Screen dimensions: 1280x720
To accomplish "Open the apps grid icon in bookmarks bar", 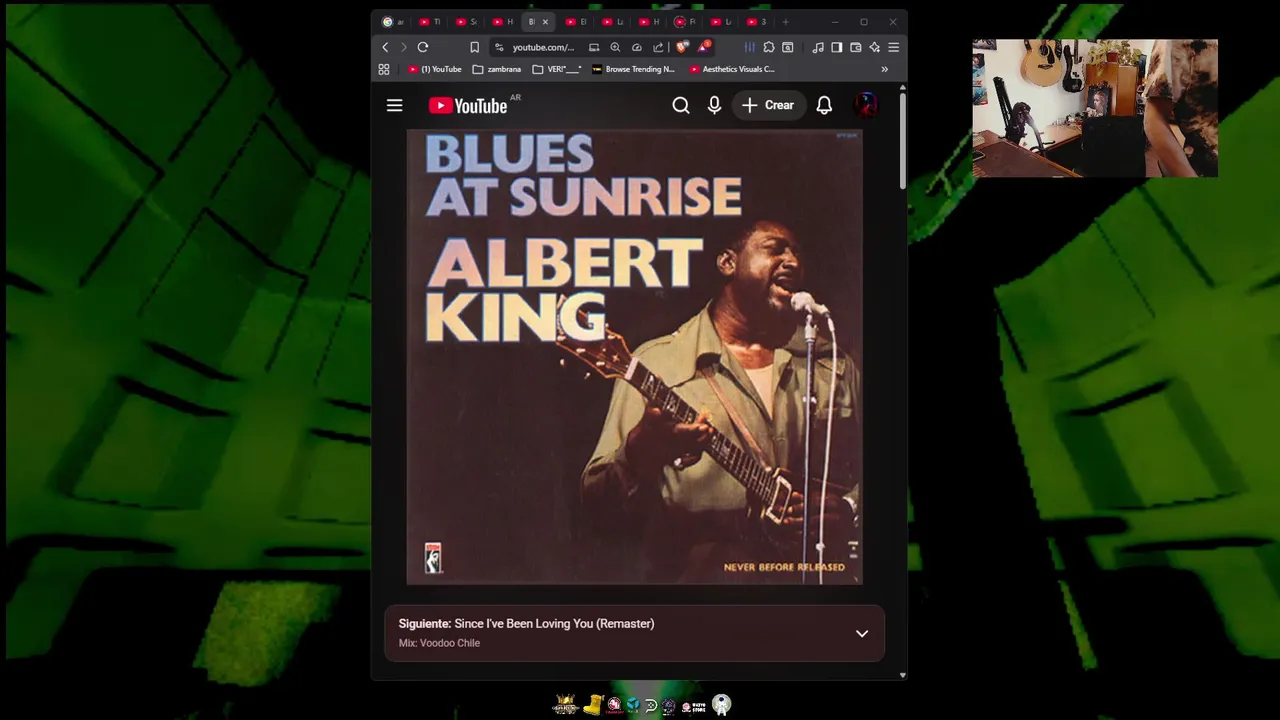I will (384, 69).
